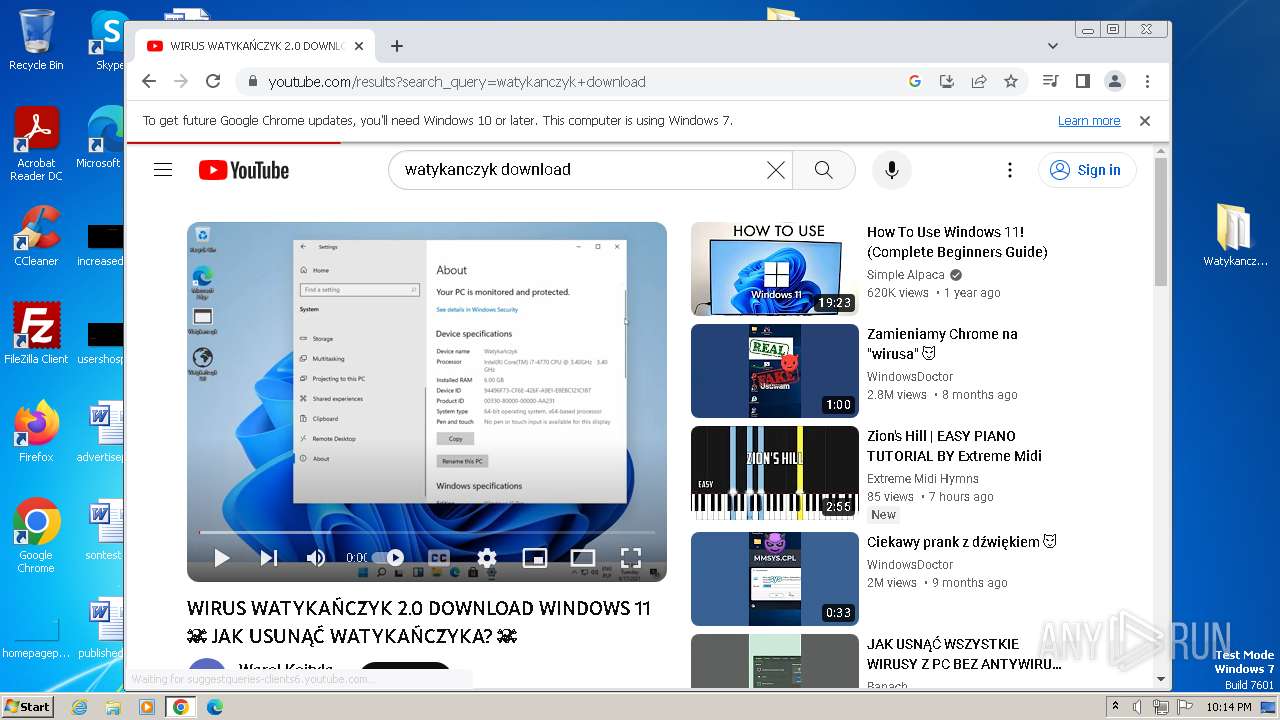The width and height of the screenshot is (1280, 720).
Task: Open the Zamieniamy Chrome na wirusa video
Action: pos(942,344)
